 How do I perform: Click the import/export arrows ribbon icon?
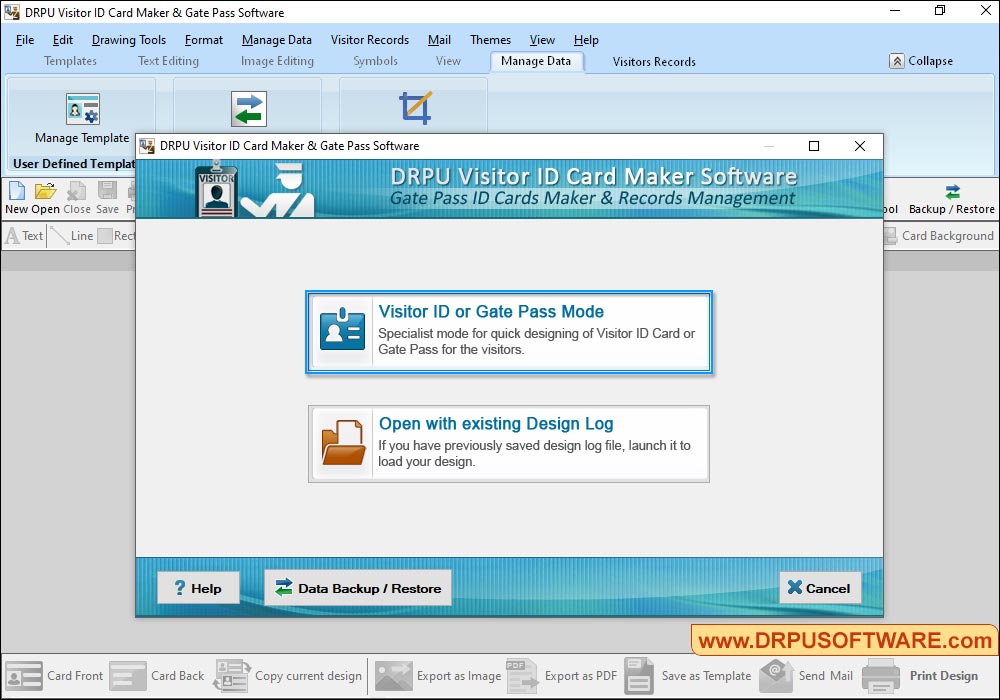(x=249, y=109)
